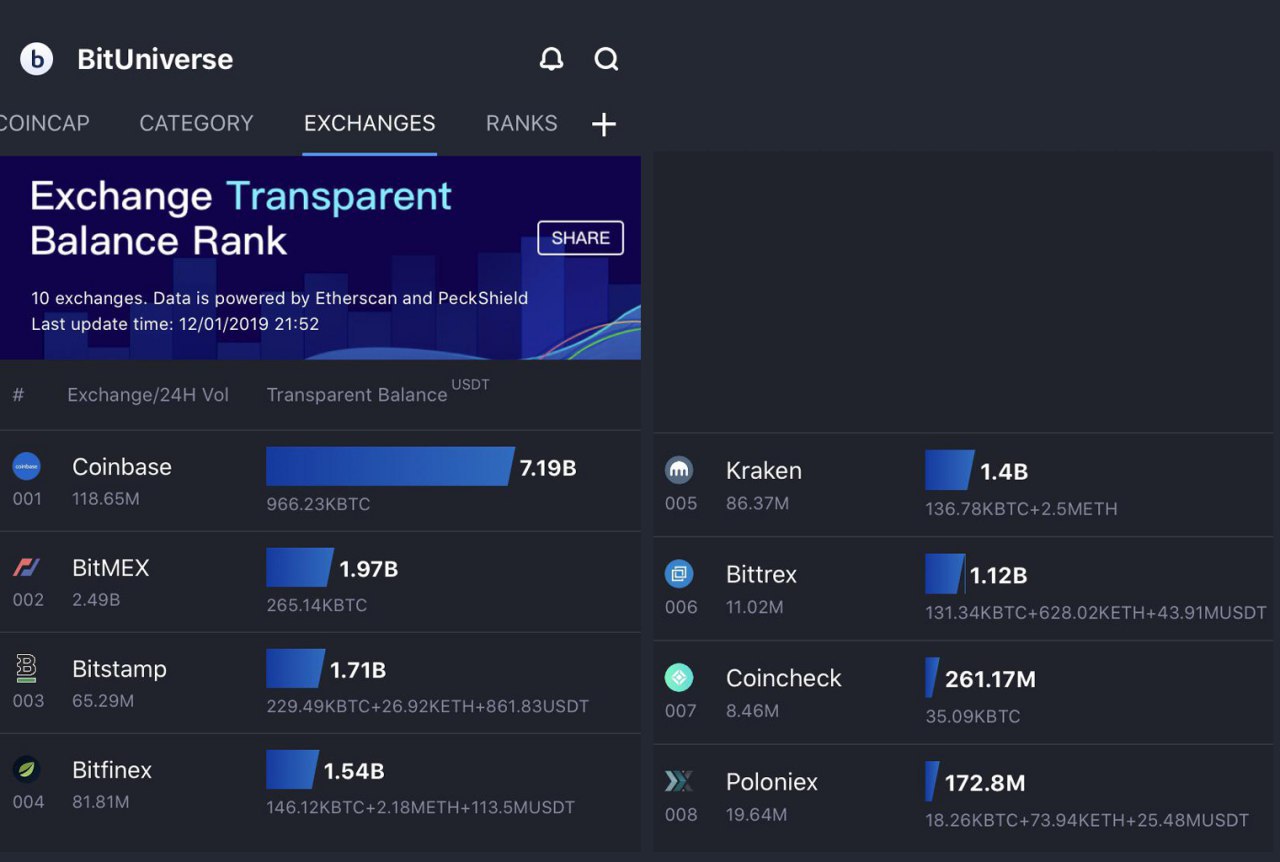Image resolution: width=1280 pixels, height=862 pixels.
Task: Tap the BitUniverse logo icon
Action: (37, 59)
